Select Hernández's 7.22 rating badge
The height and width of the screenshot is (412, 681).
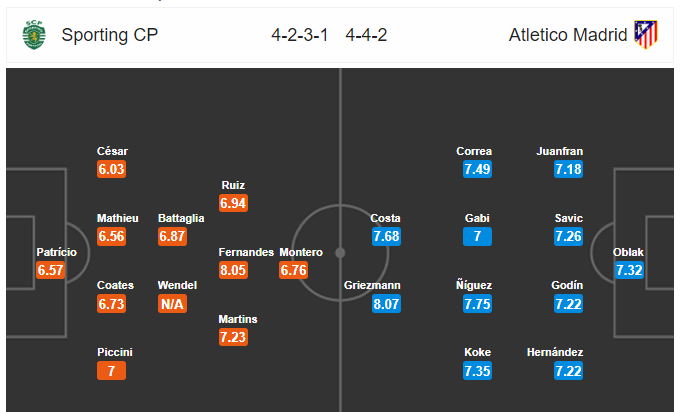tap(569, 371)
